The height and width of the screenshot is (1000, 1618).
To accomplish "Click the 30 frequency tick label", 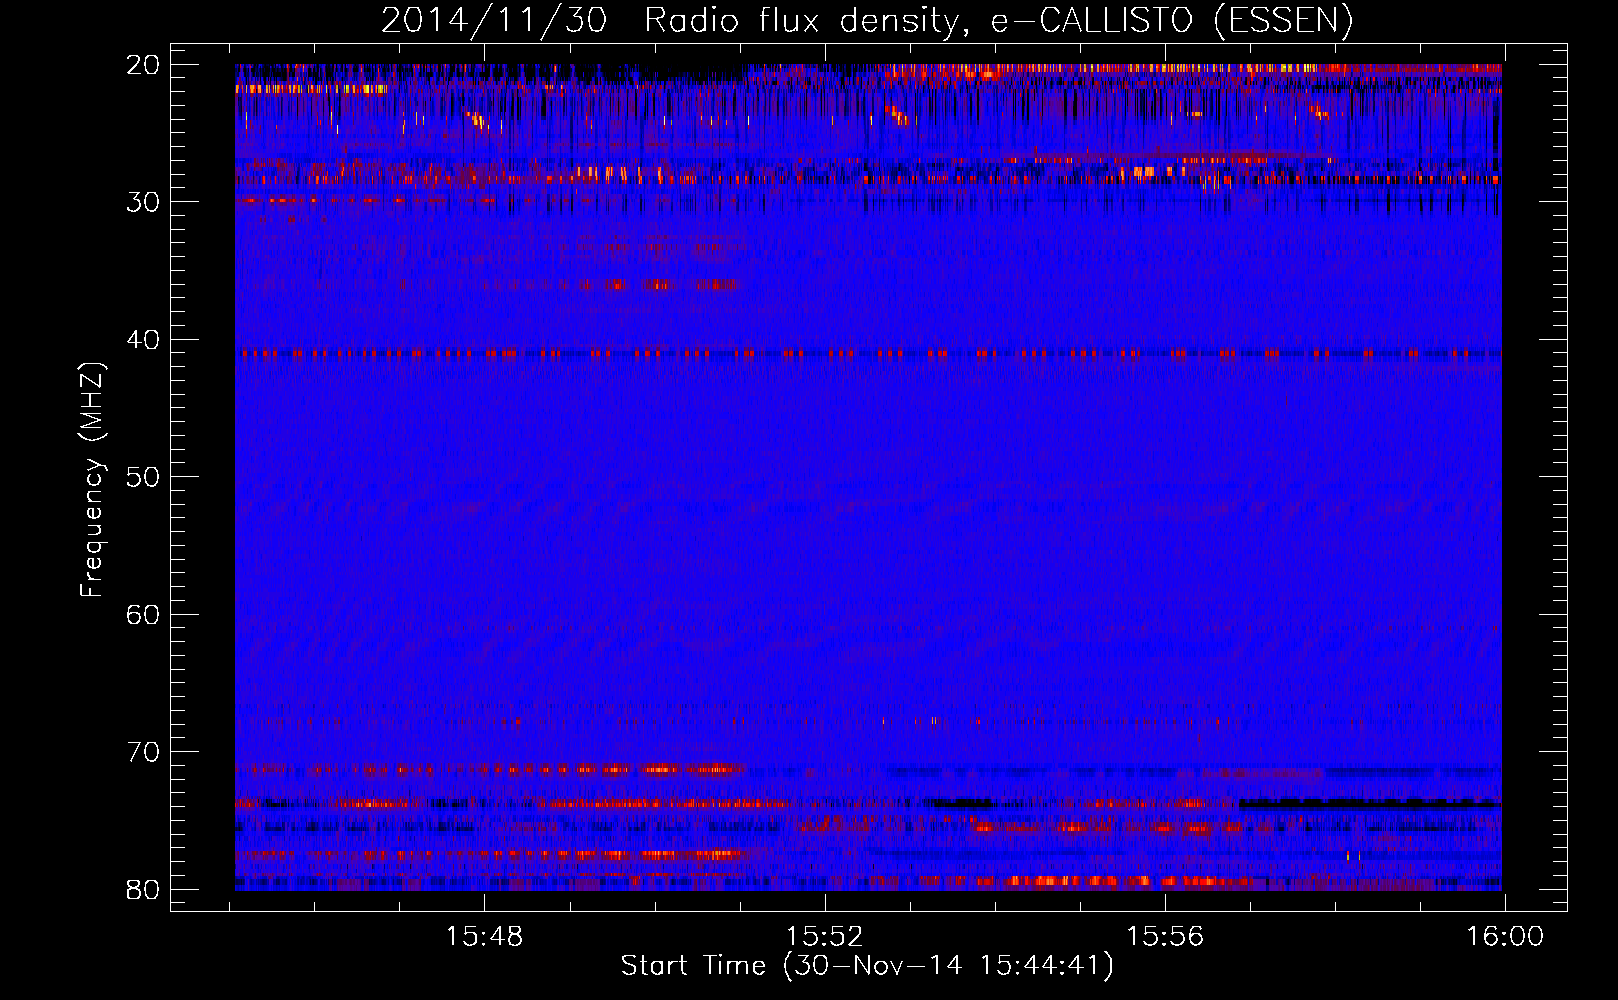I will pyautogui.click(x=144, y=202).
